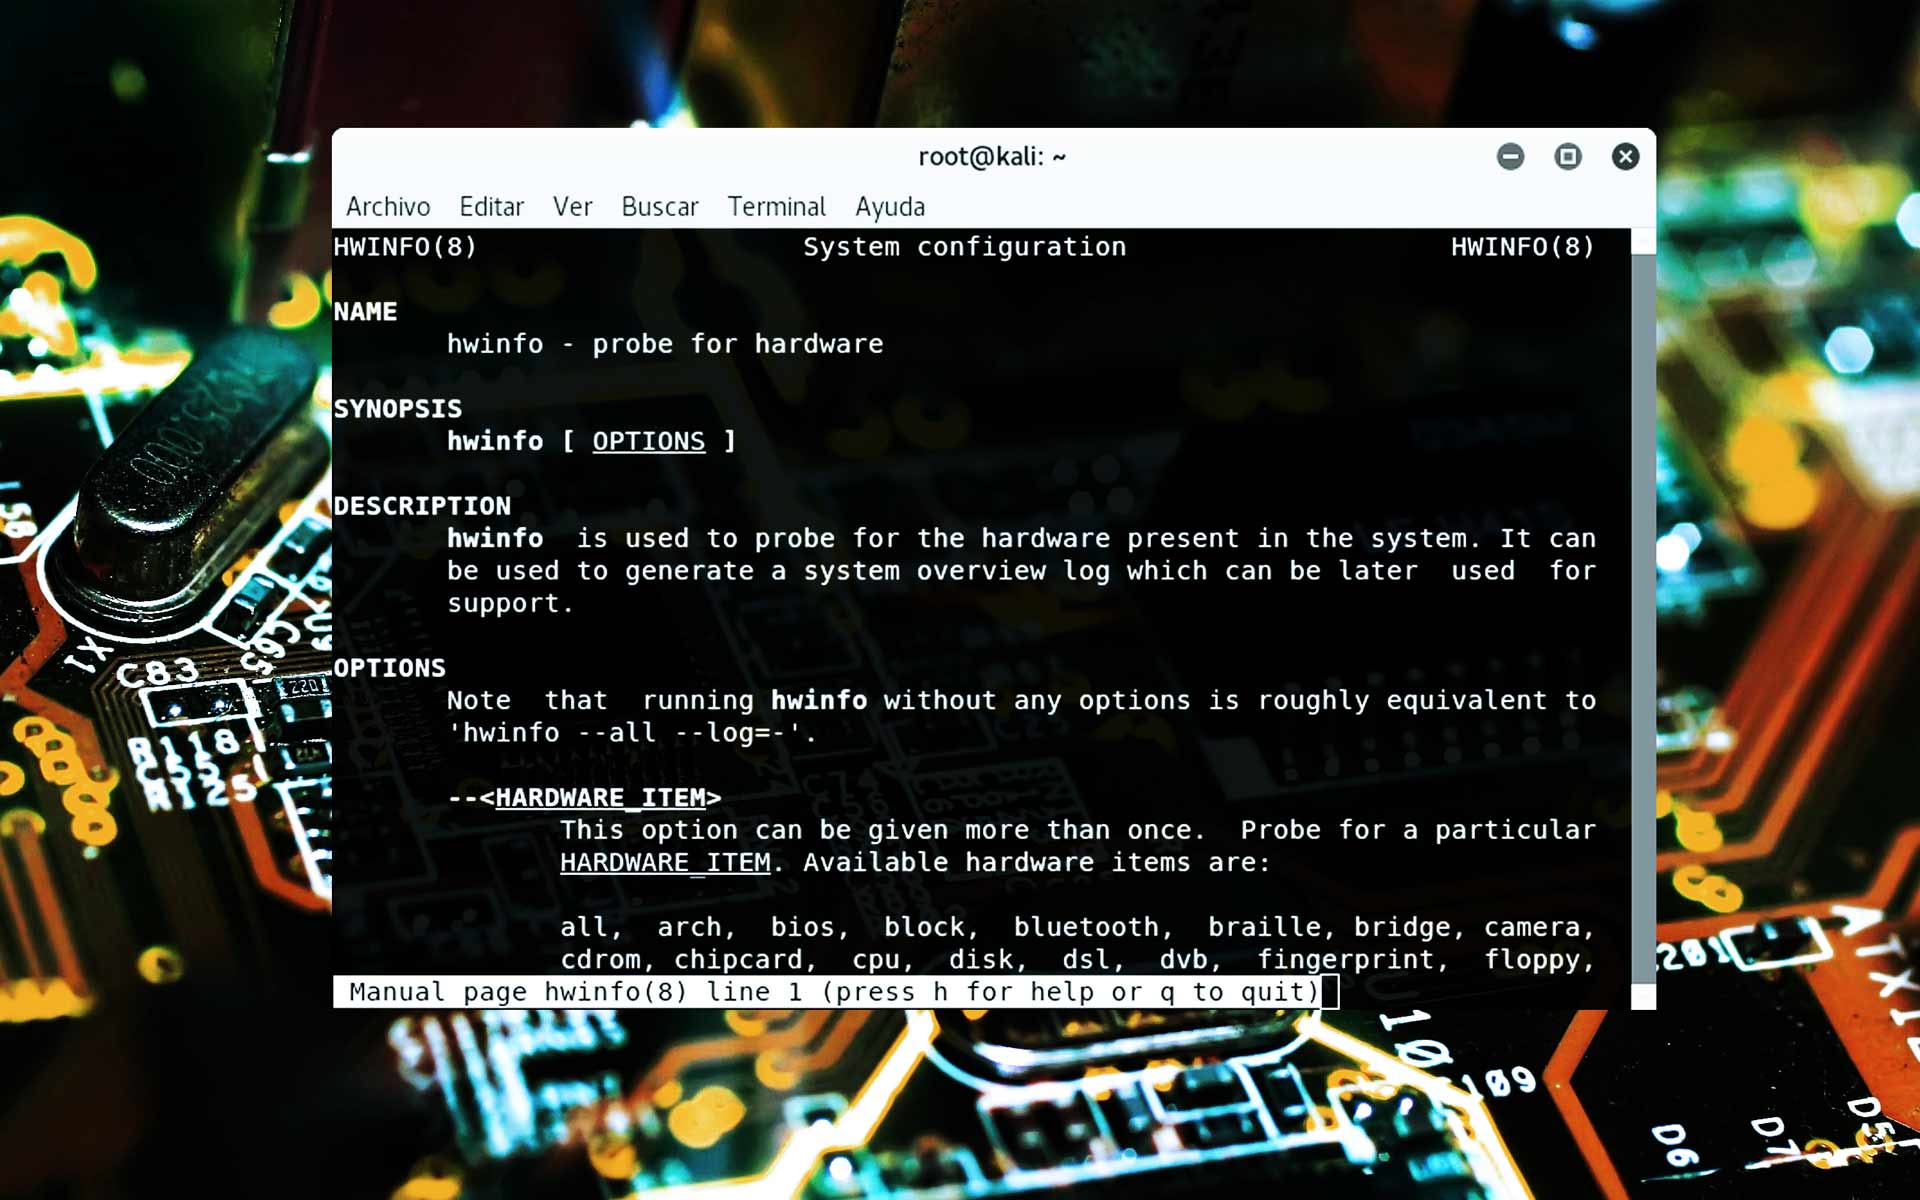Click the terminal cursor on status line

tap(1330, 992)
